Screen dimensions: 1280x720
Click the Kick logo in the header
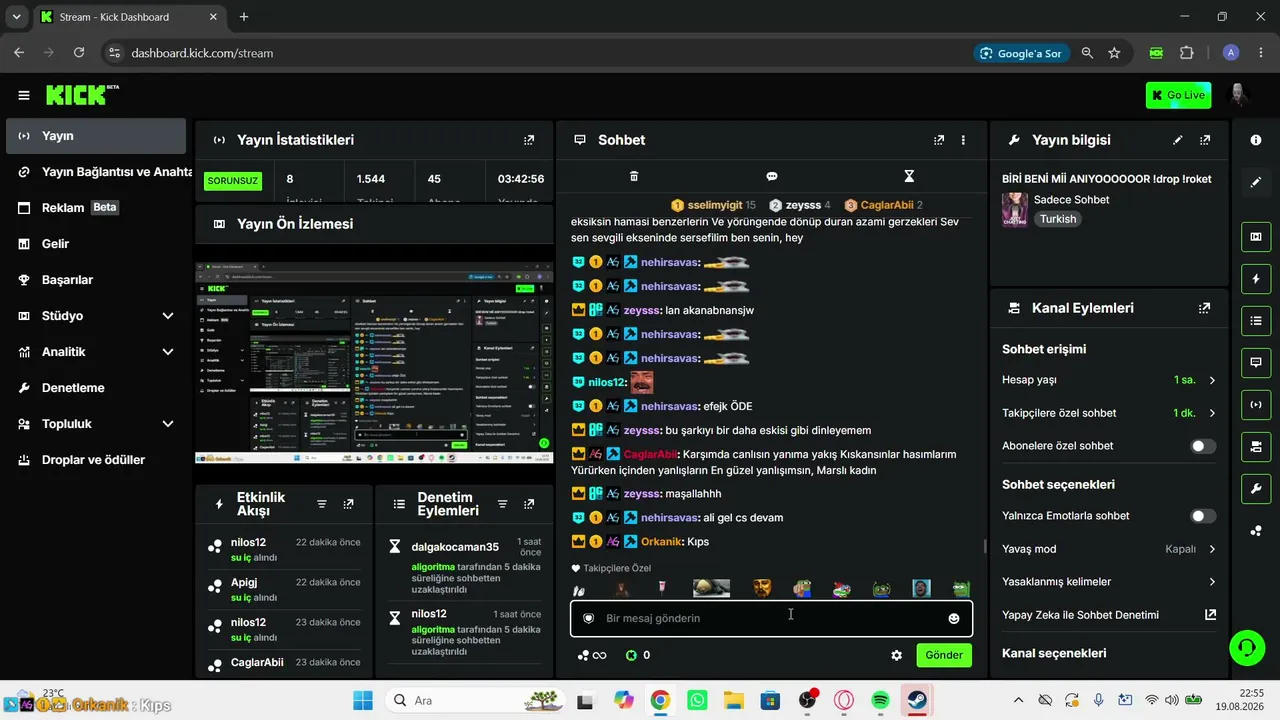(82, 95)
